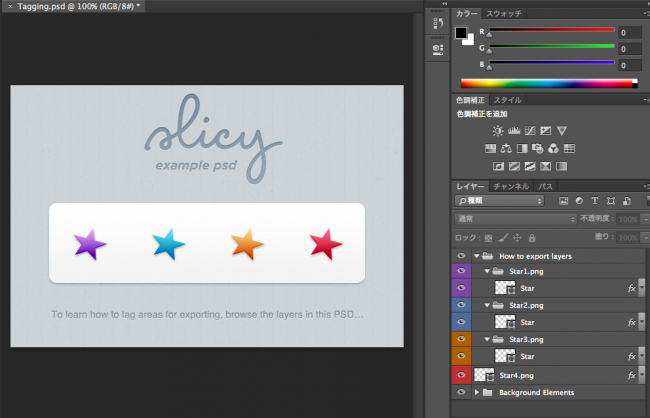Filter layers by pixel layers icon
Image resolution: width=650 pixels, height=418 pixels.
[563, 201]
